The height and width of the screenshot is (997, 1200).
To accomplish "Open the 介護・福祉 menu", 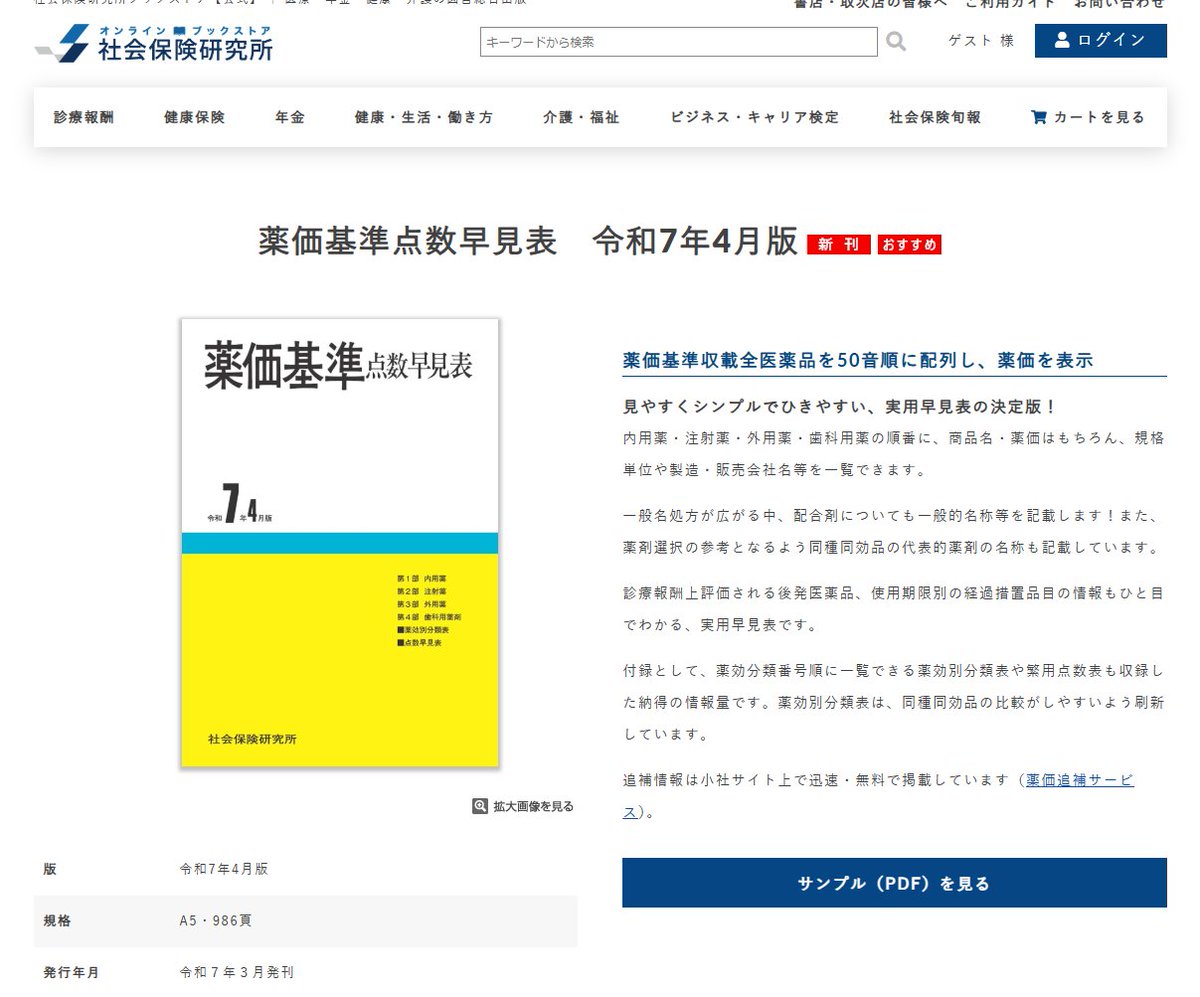I will (x=581, y=117).
